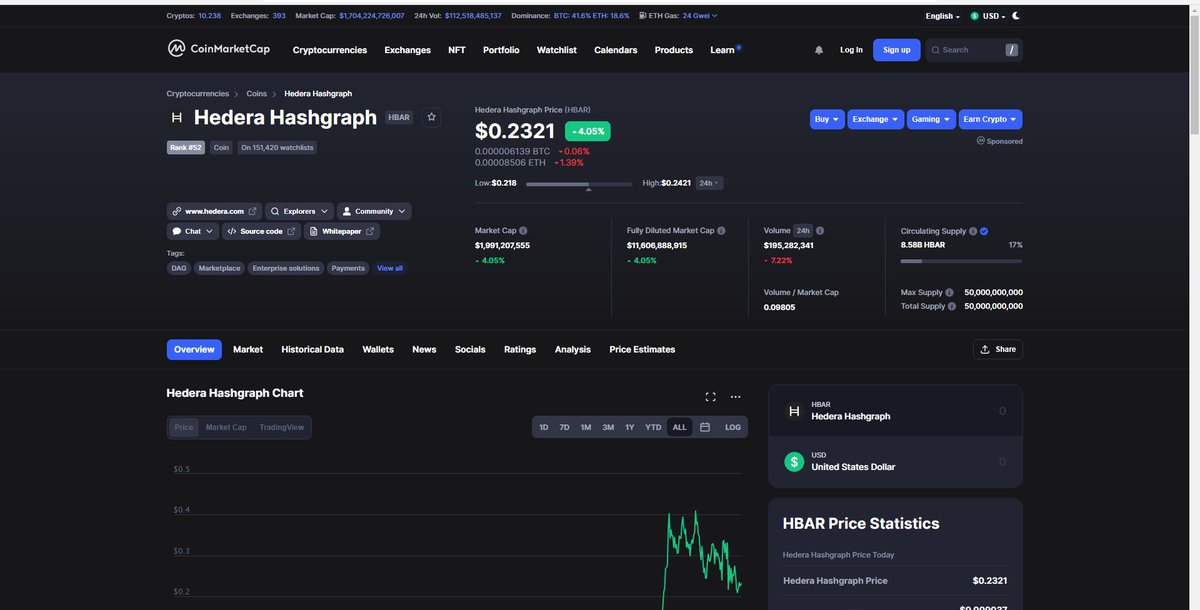Click Max Supply info icon
Screen dimensions: 1200x610
[950, 293]
